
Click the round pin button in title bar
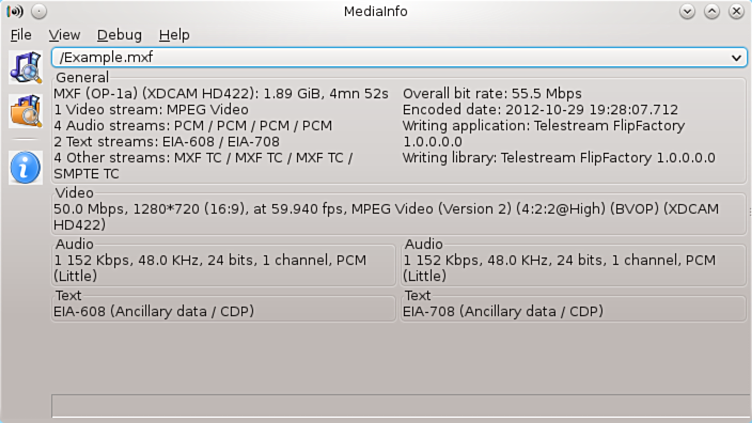click(x=38, y=12)
